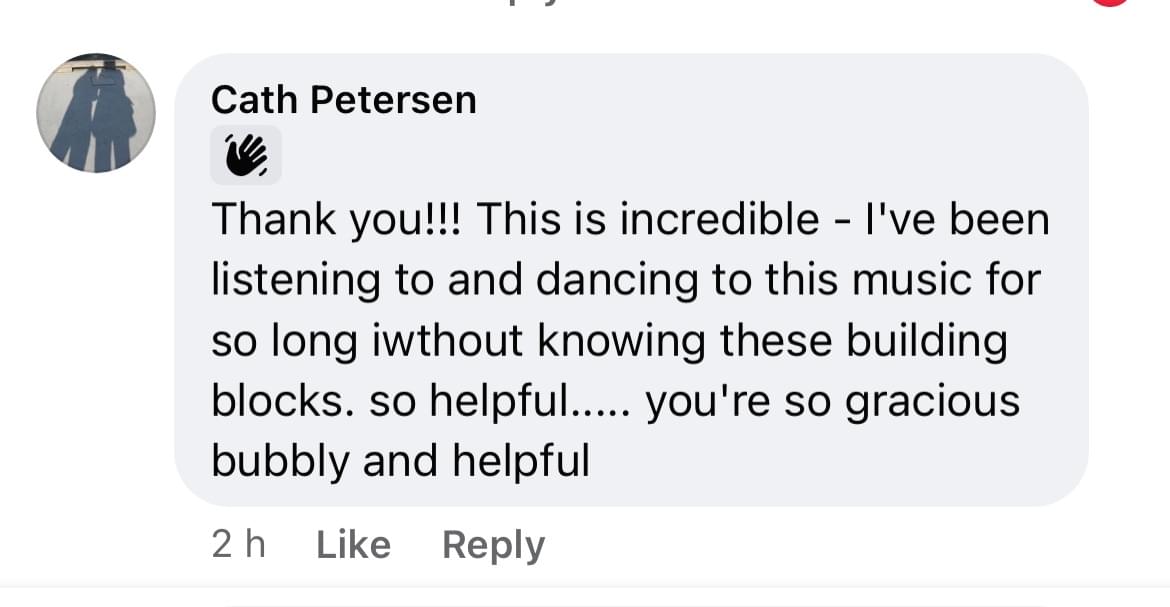Click the word "incredible" in the comment
Screen dimensions: 1170x607
(719, 220)
